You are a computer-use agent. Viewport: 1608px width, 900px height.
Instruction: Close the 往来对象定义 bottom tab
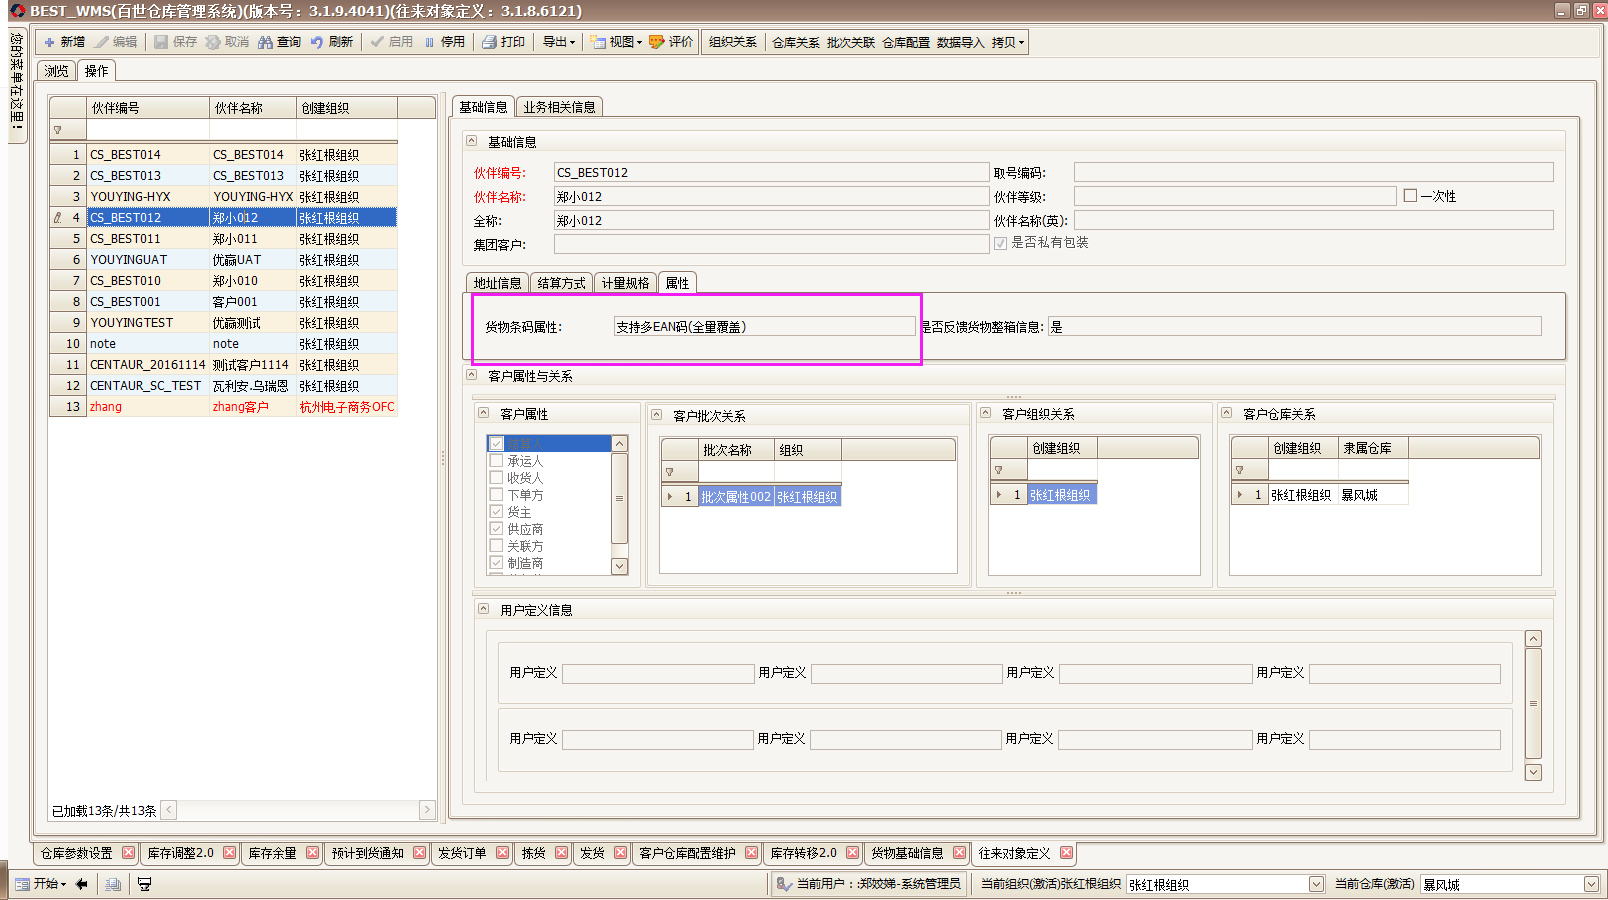1066,853
